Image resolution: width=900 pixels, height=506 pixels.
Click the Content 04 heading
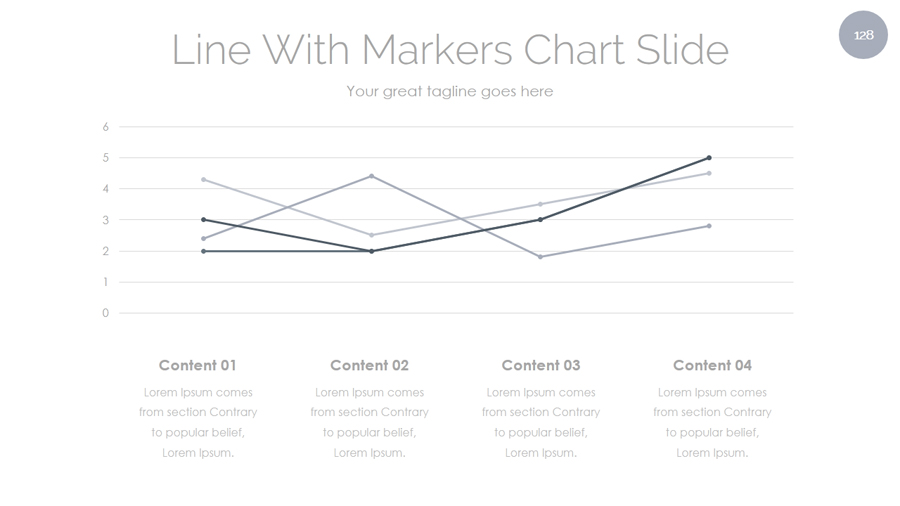[712, 365]
